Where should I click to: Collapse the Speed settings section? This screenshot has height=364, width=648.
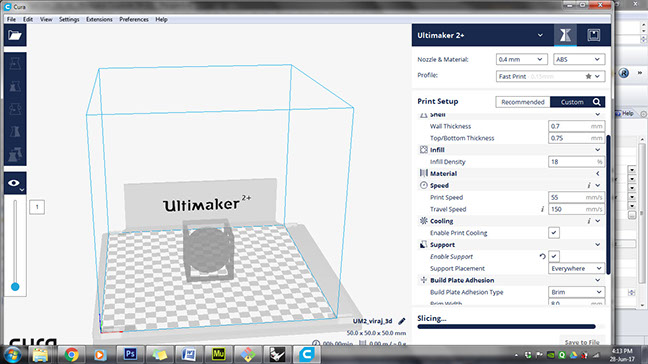[598, 186]
